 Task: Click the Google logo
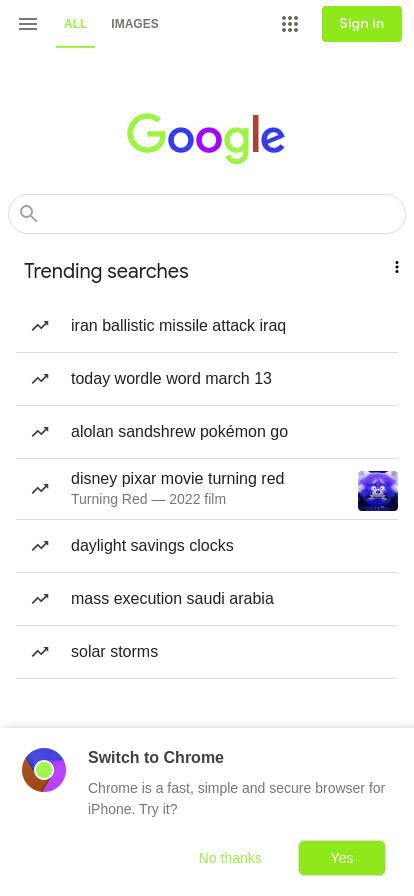pyautogui.click(x=206, y=138)
